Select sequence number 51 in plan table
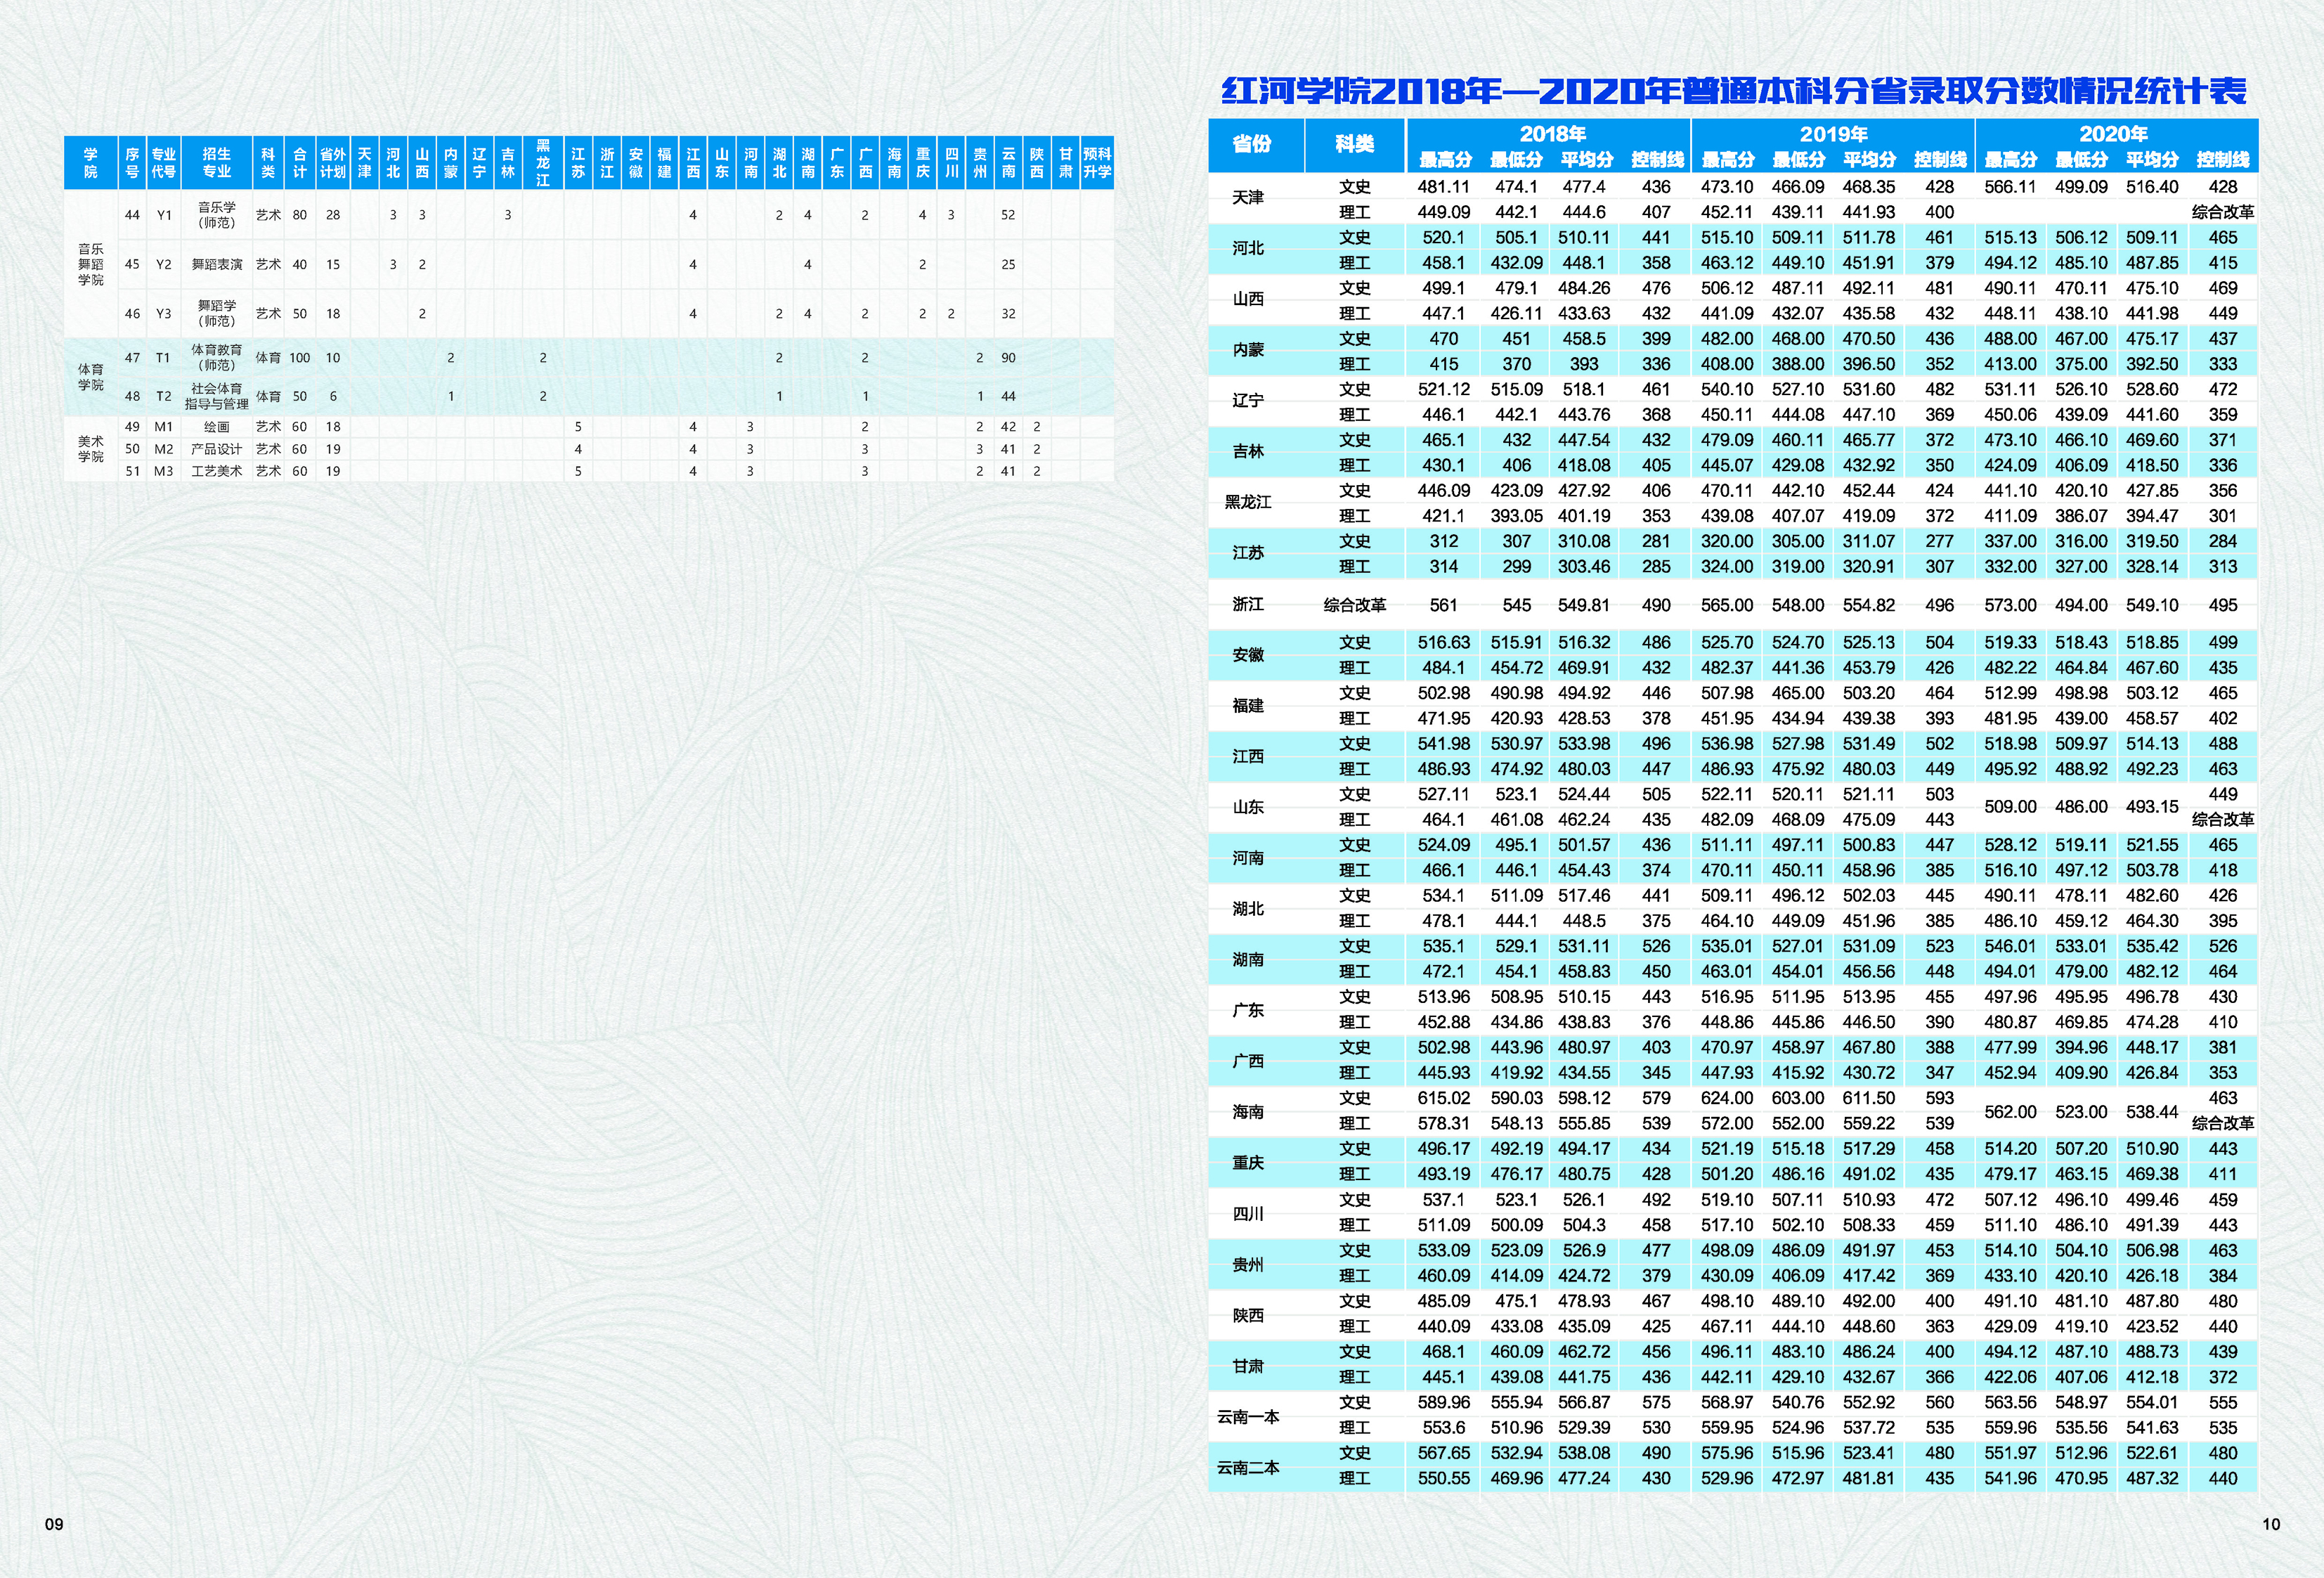The height and width of the screenshot is (1578, 2324). pos(132,471)
